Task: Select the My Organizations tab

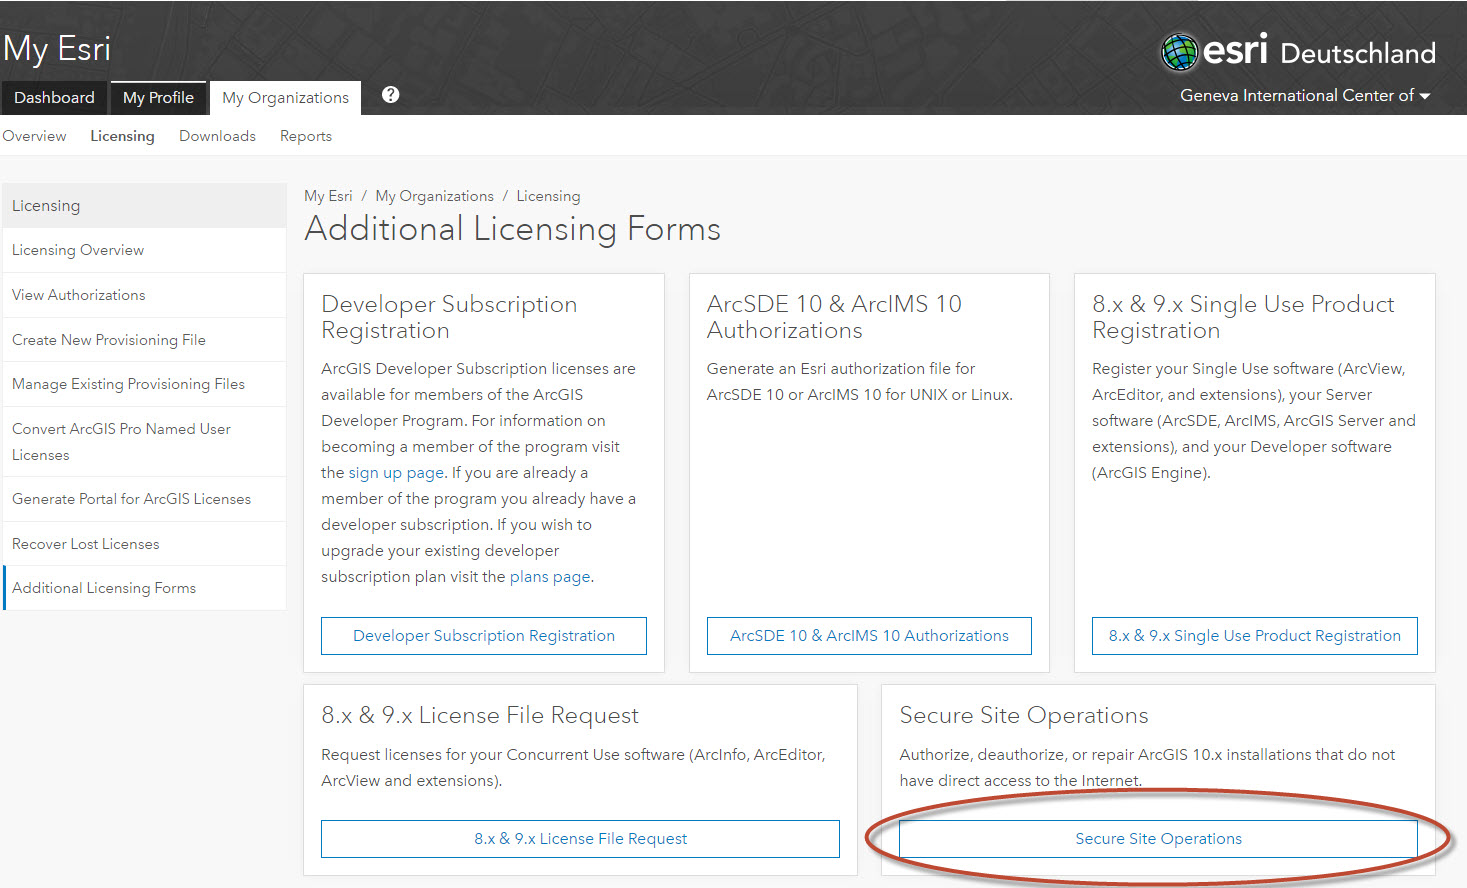Action: 285,97
